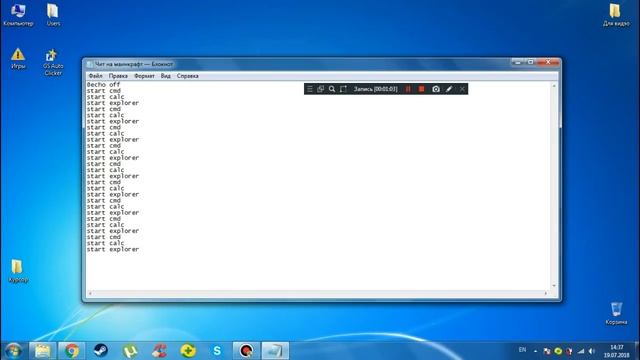Viewport: 640px width, 360px height.
Task: Minimize the Notepad window
Action: coord(518,62)
